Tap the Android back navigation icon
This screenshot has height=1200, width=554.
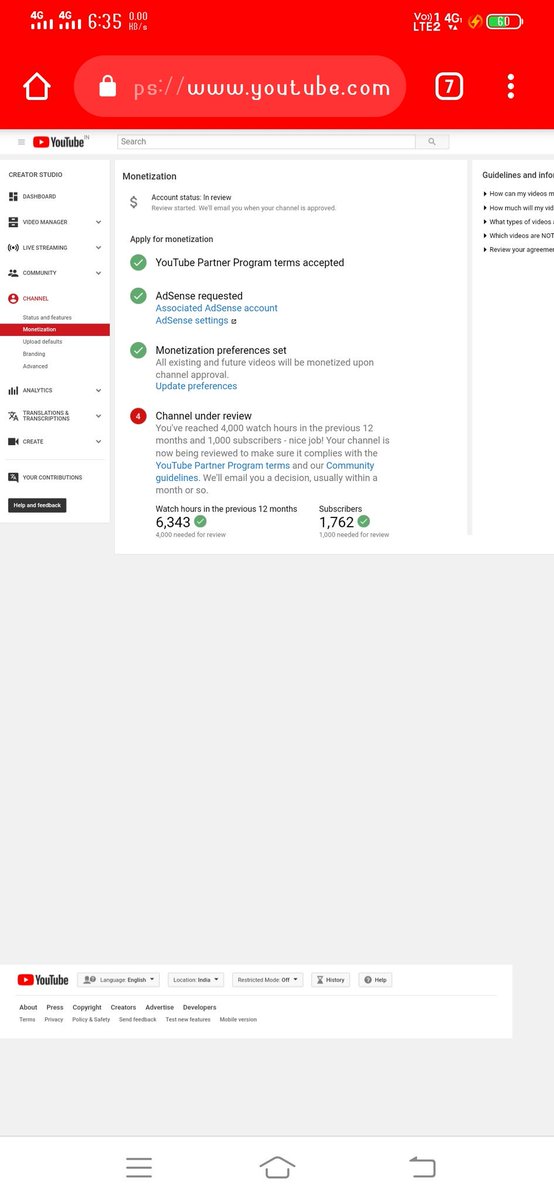coord(423,1166)
